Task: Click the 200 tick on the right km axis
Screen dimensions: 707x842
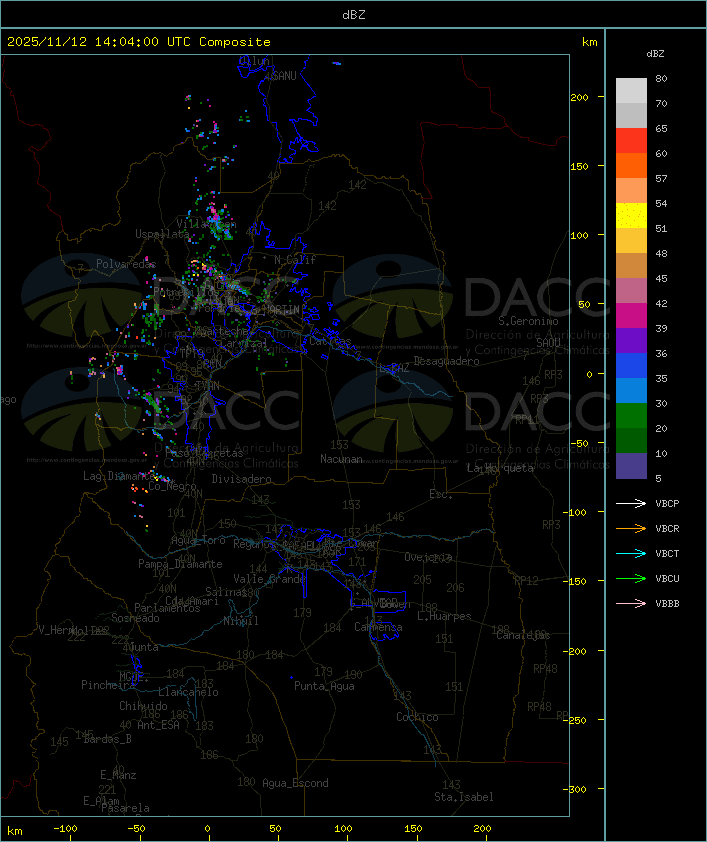Action: tap(579, 97)
